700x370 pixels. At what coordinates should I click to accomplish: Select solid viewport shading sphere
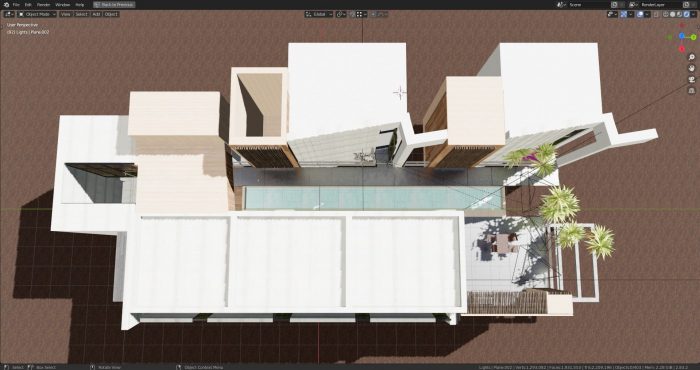[672, 14]
